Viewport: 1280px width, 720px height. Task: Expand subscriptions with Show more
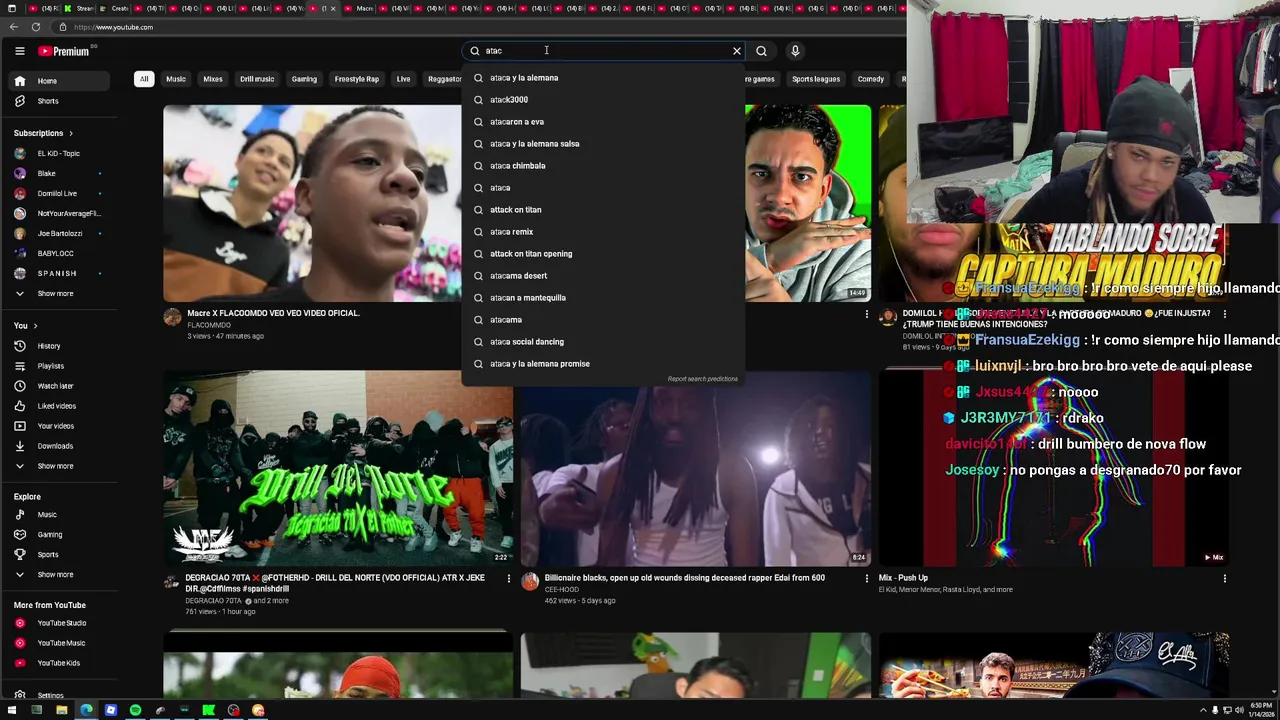[59, 293]
